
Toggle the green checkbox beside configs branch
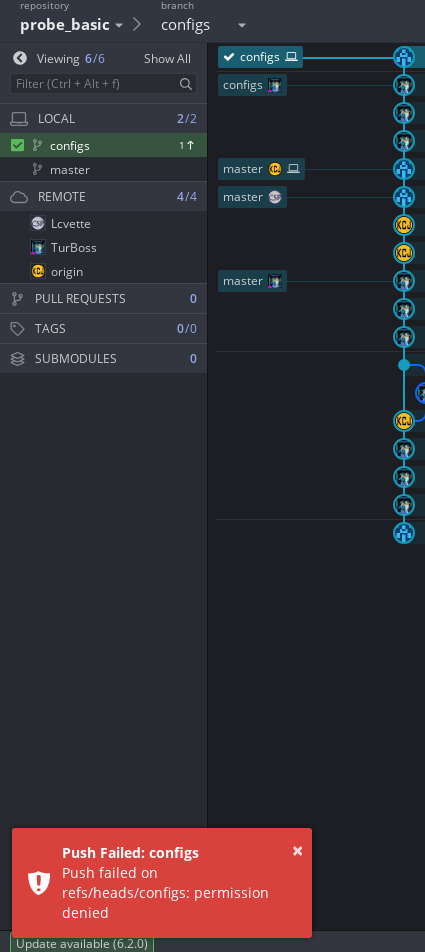pos(18,145)
